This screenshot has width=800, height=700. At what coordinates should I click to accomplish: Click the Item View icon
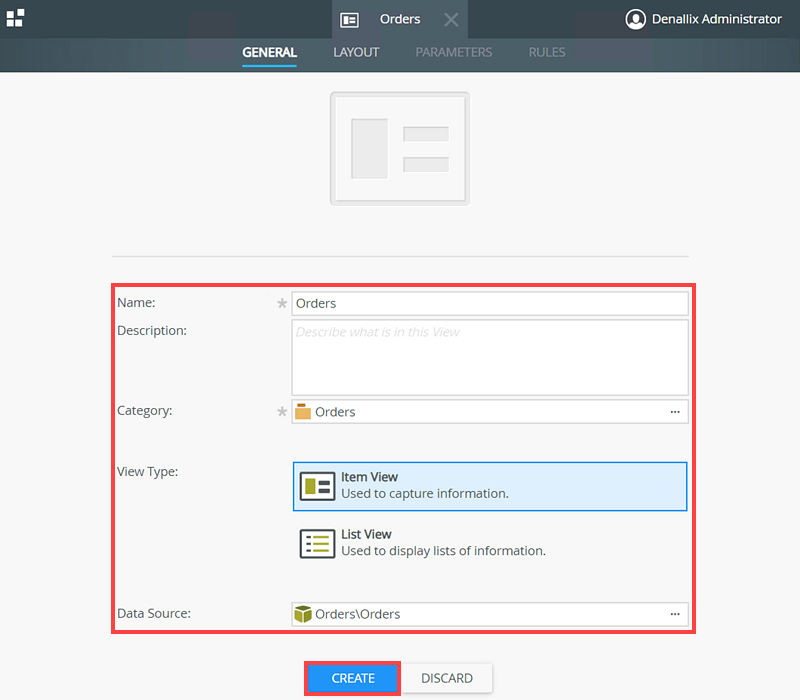coord(317,486)
